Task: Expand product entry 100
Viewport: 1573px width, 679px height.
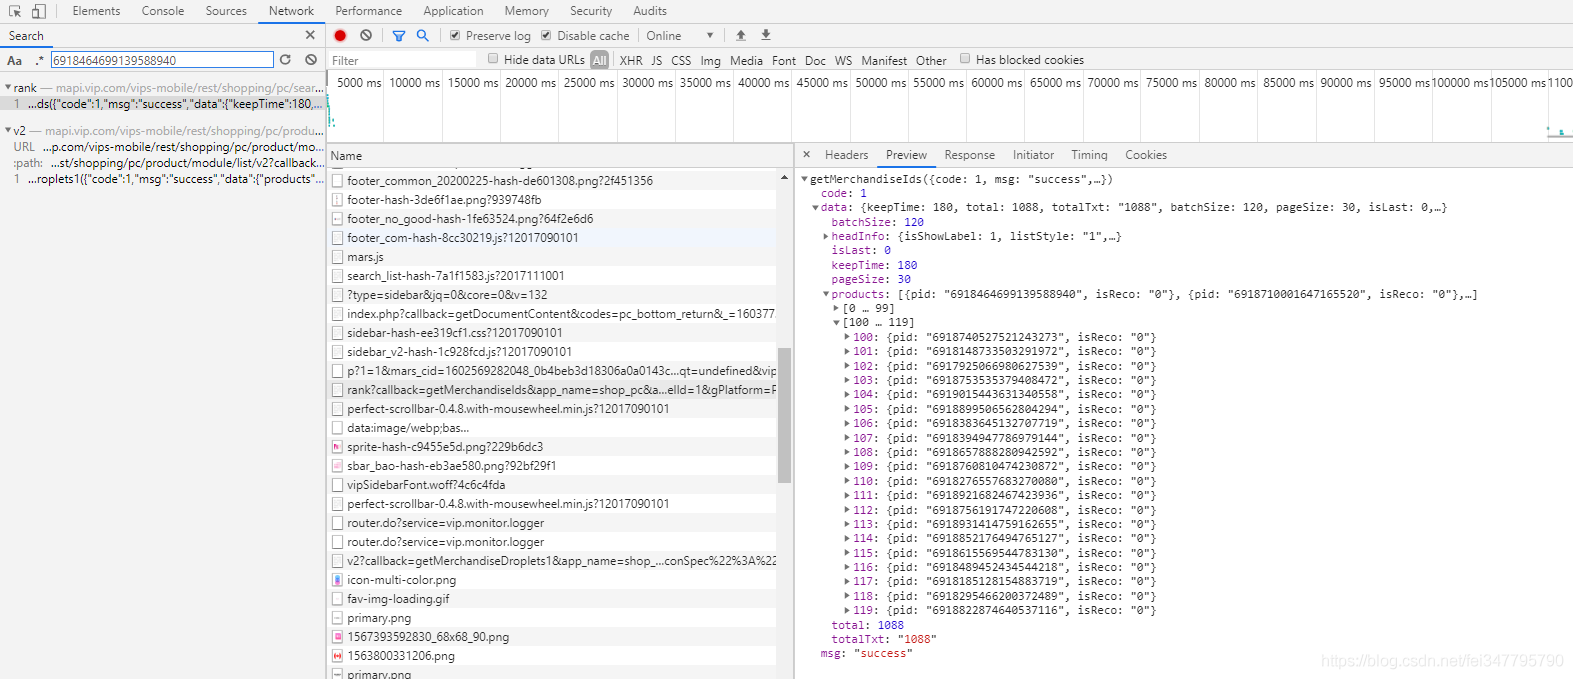Action: click(x=847, y=337)
